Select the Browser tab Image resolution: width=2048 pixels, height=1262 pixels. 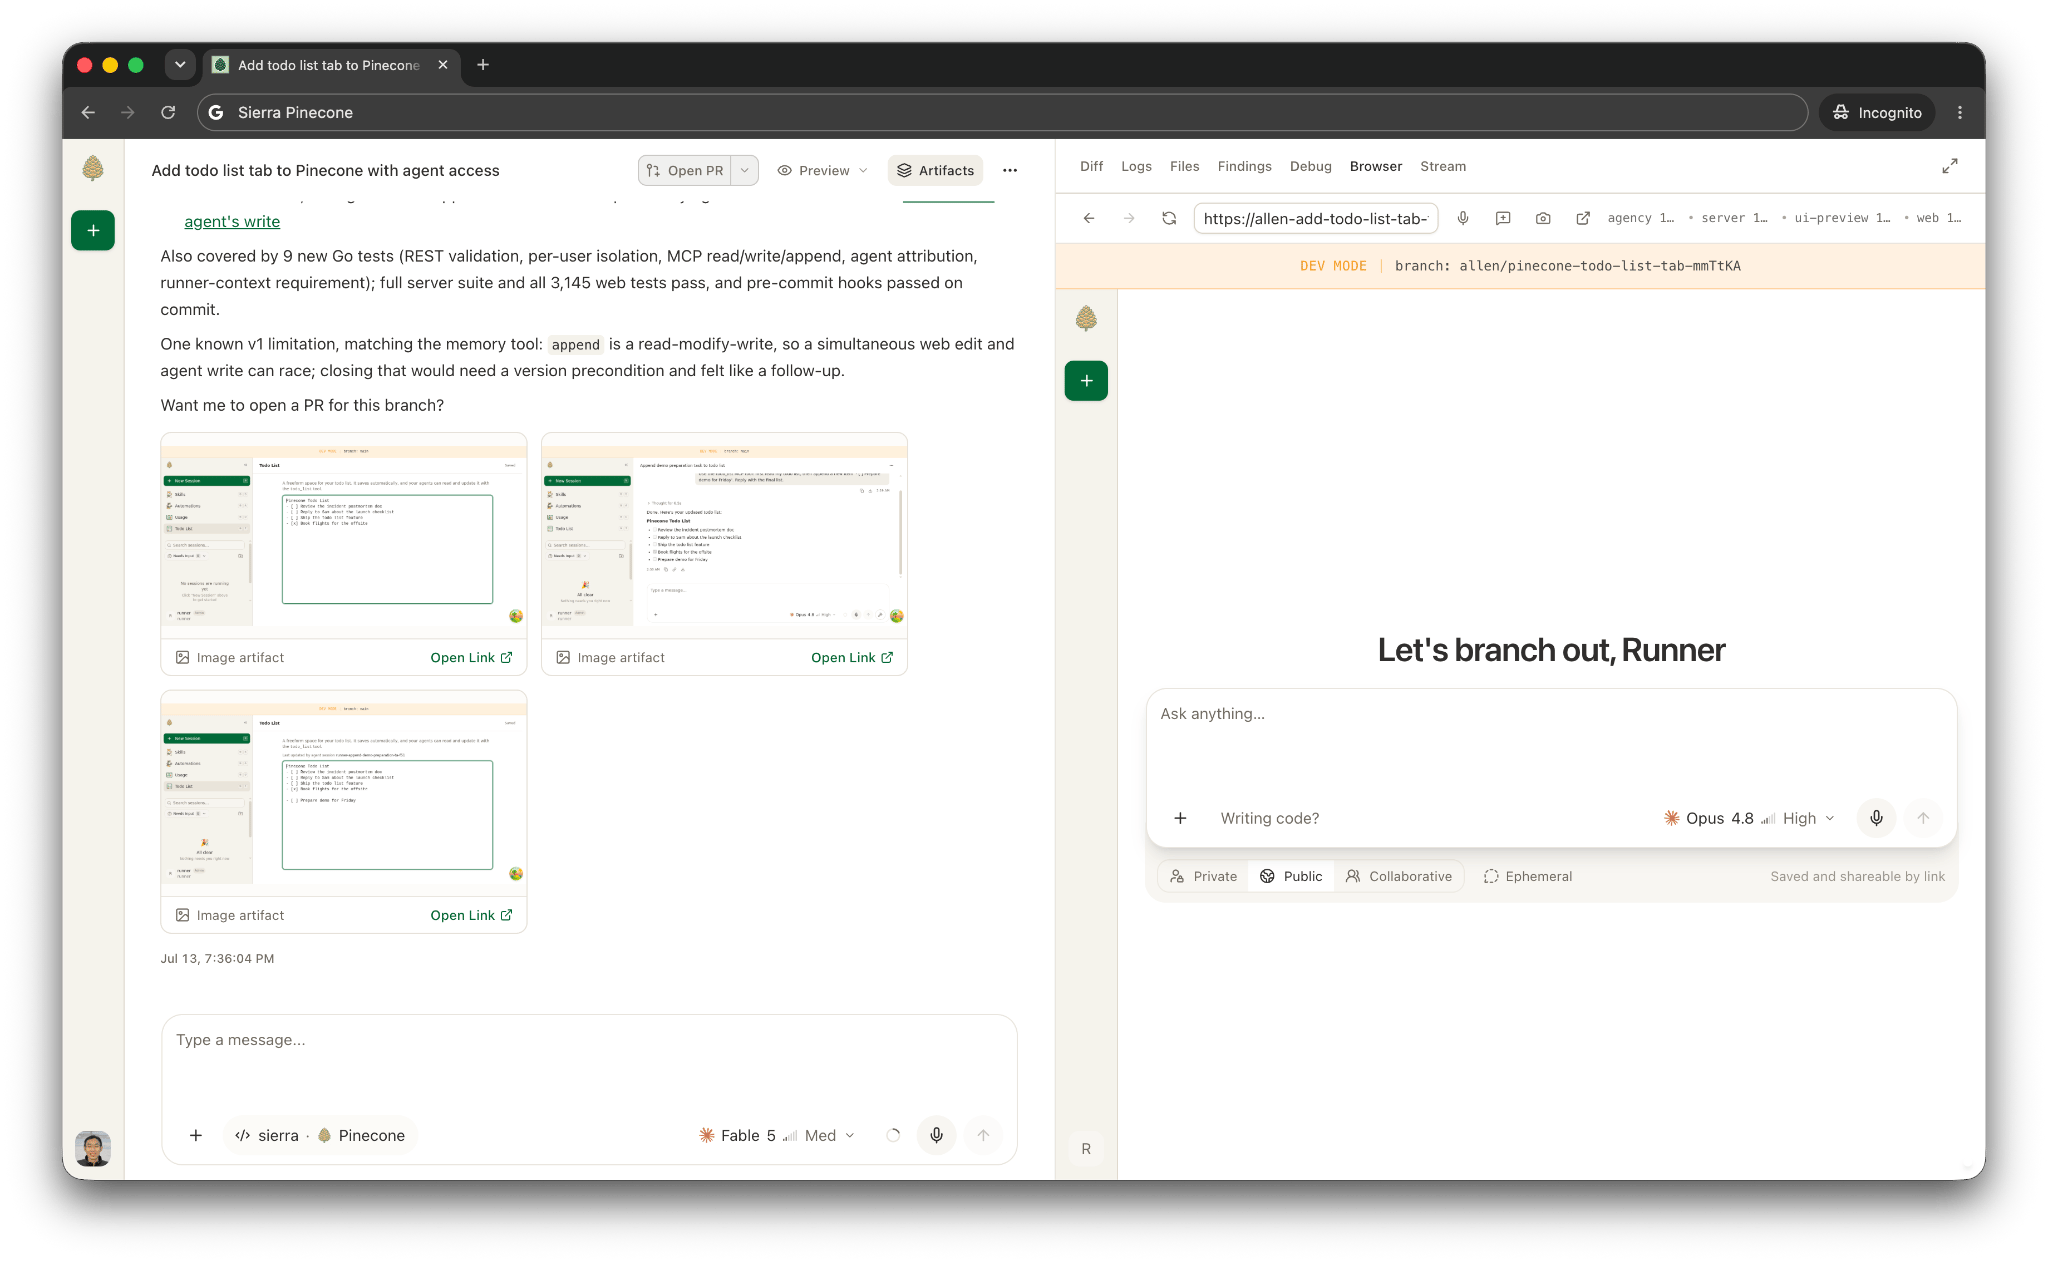pyautogui.click(x=1375, y=166)
